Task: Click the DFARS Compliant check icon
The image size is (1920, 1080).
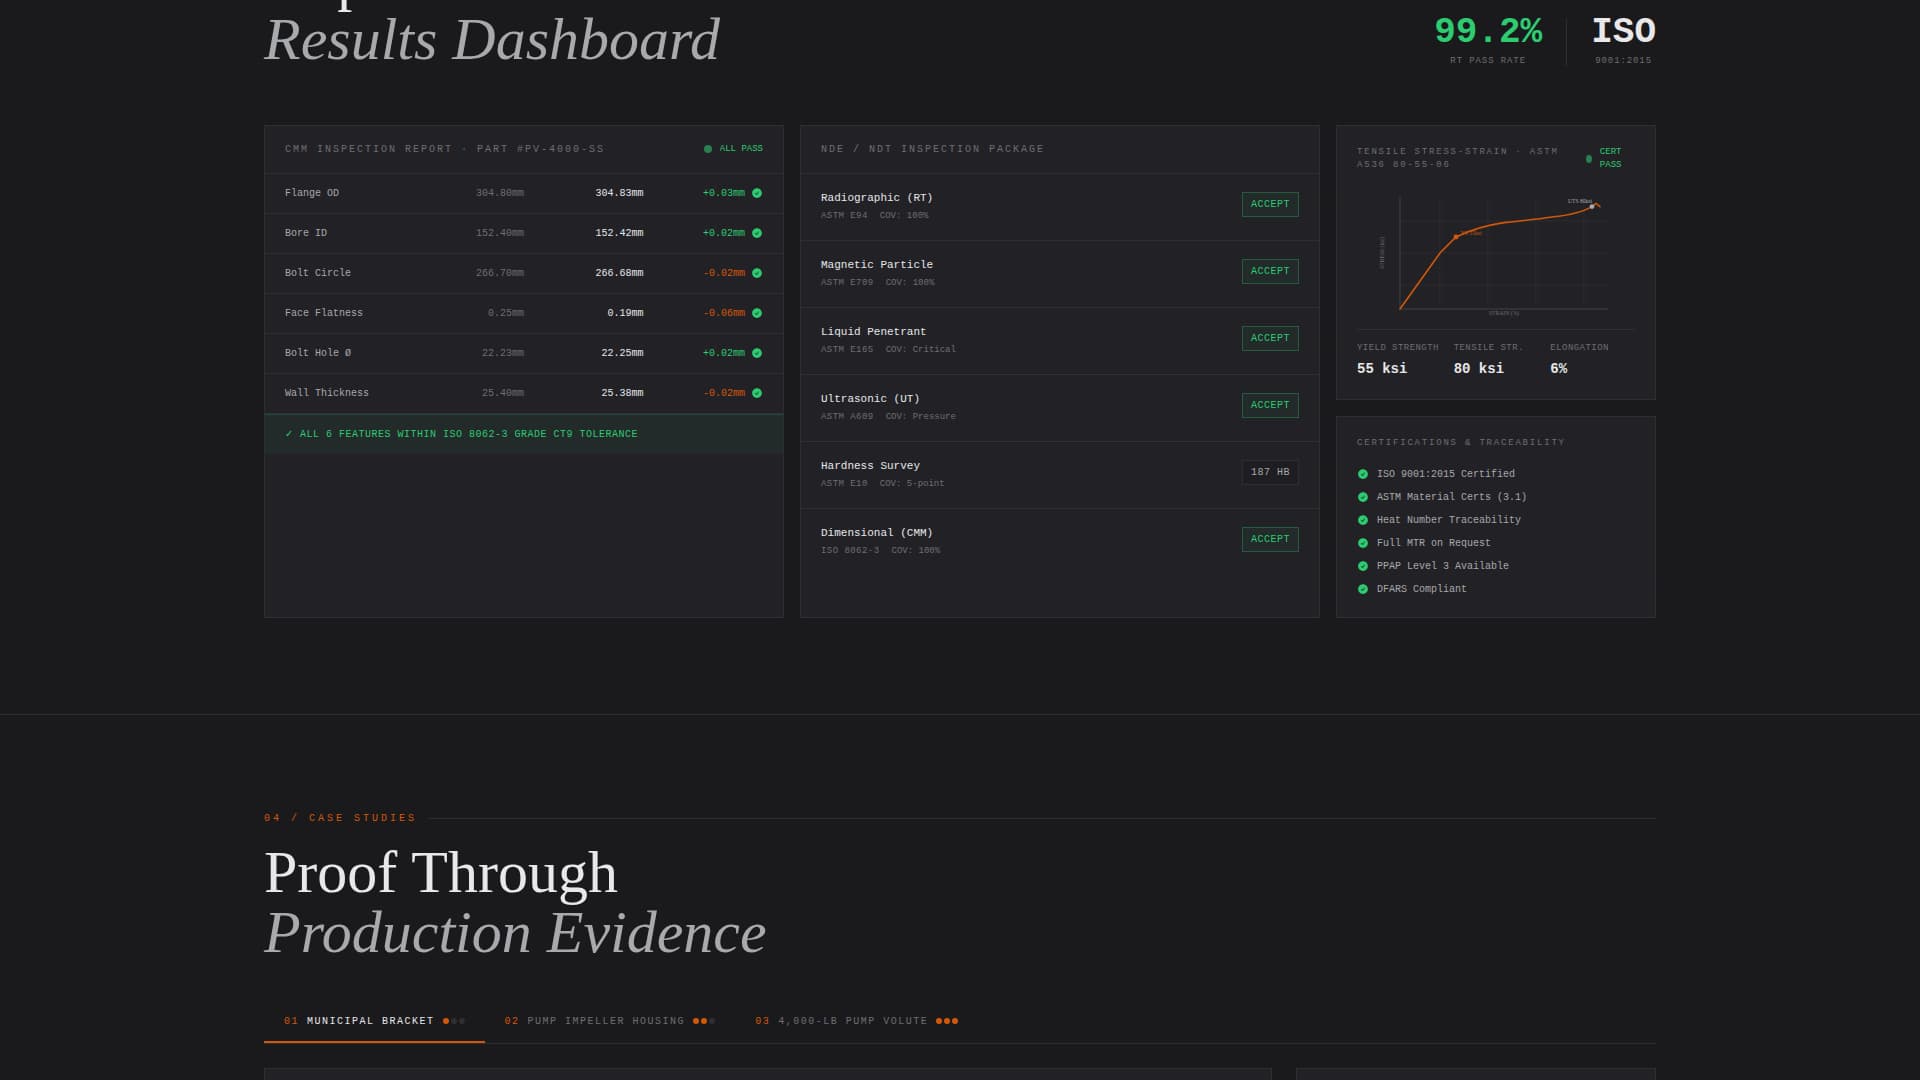Action: 1364,588
